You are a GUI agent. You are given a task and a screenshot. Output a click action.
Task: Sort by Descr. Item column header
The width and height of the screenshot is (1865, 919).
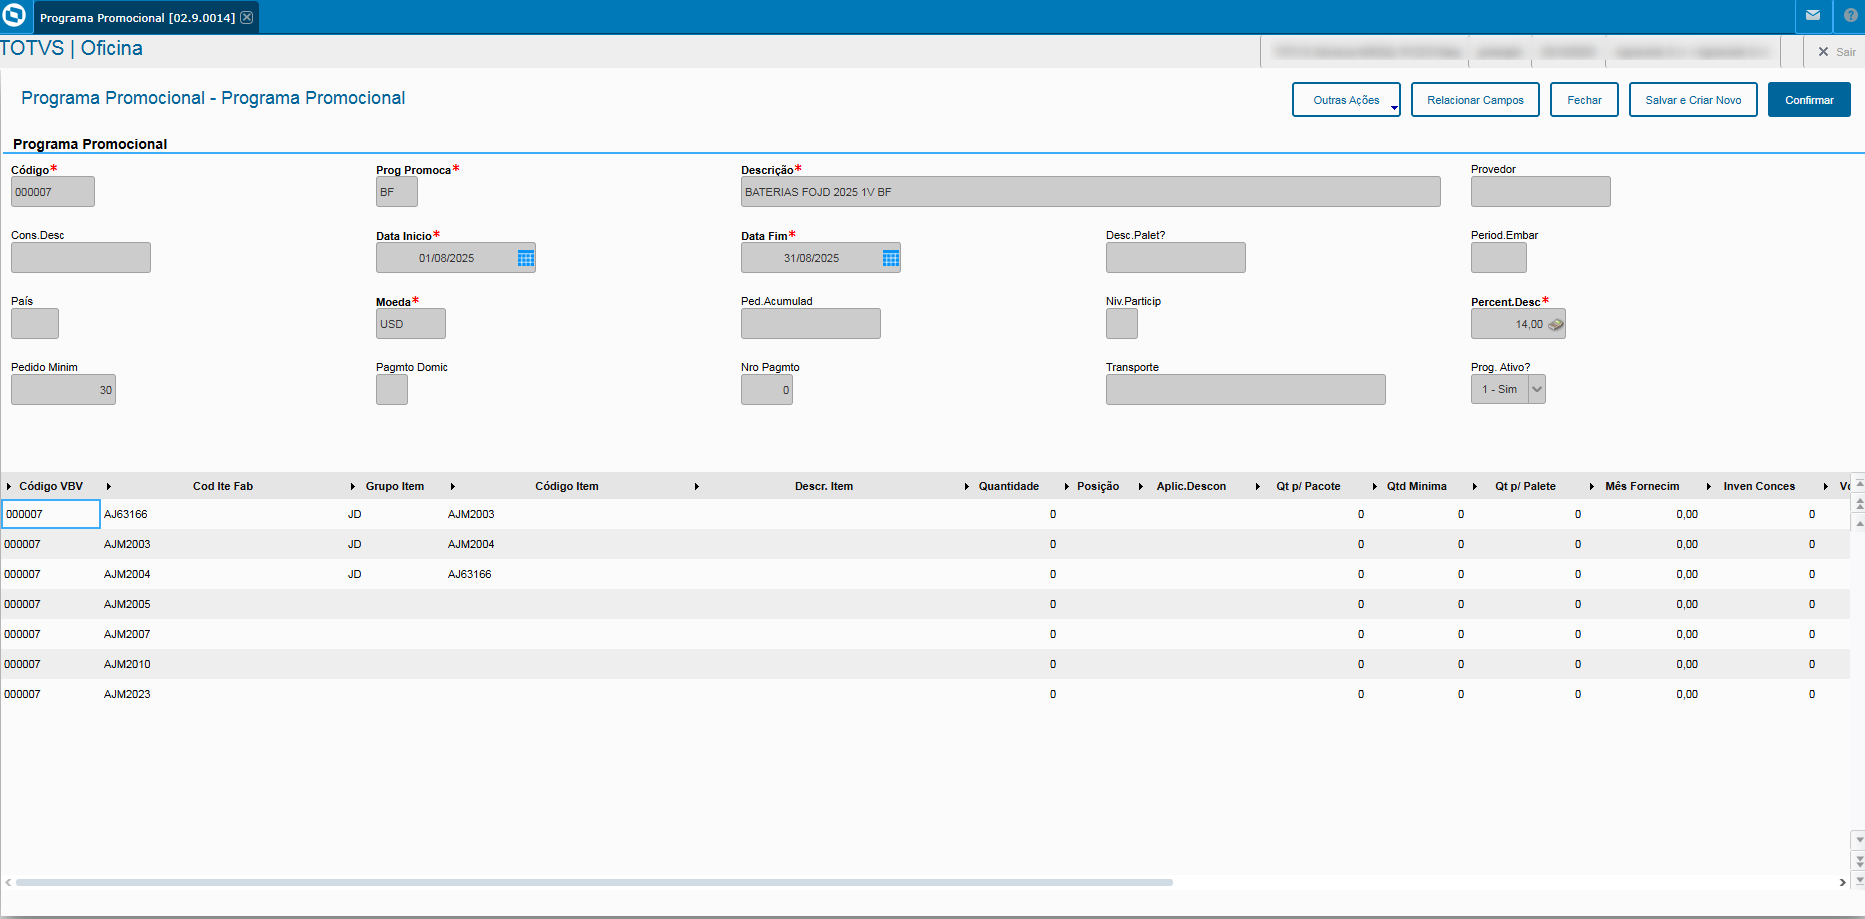tap(824, 486)
